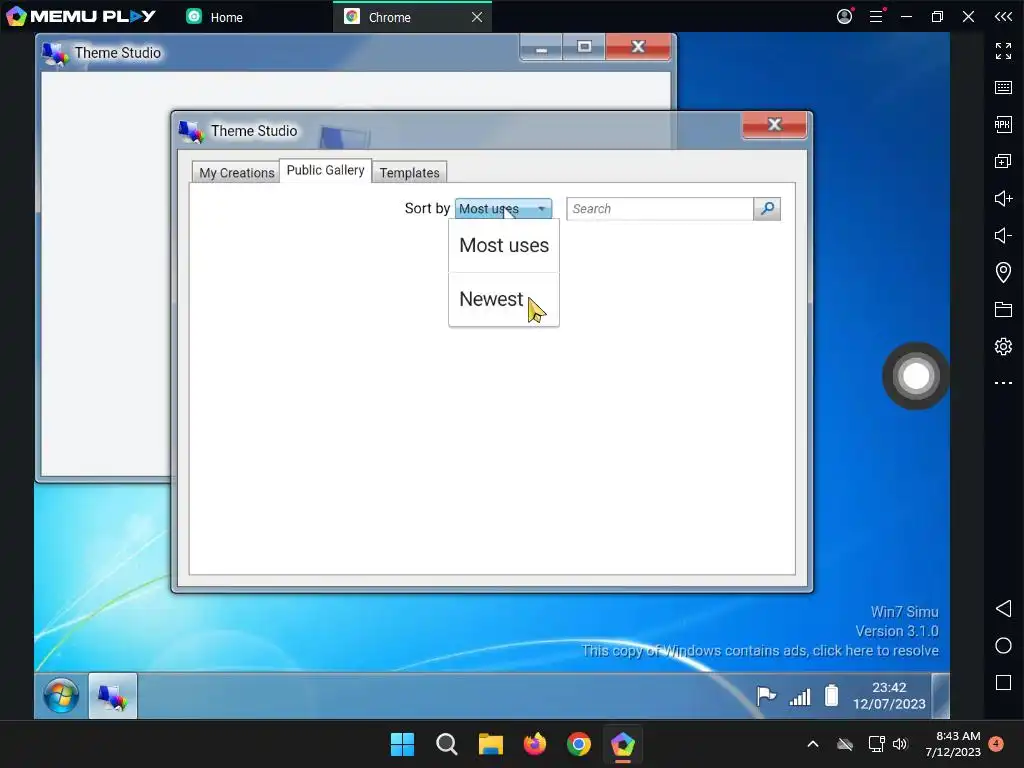Open the Win7 Start orb

[61, 696]
